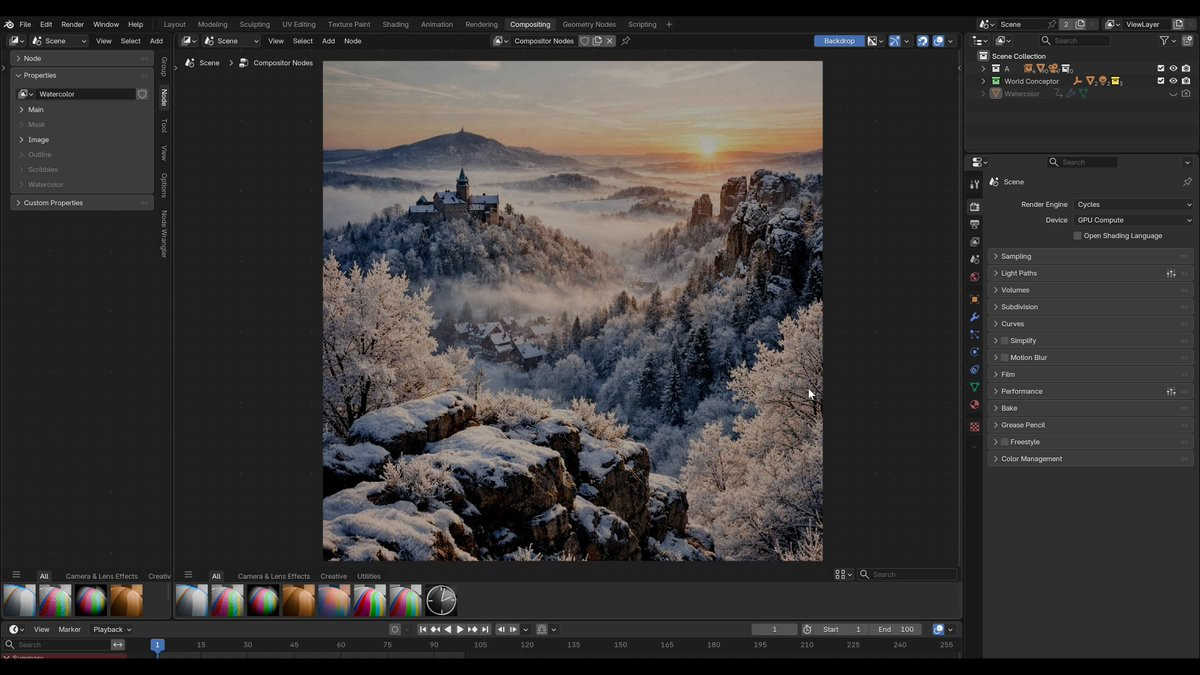
Task: Jump to the first frame
Action: 423,629
